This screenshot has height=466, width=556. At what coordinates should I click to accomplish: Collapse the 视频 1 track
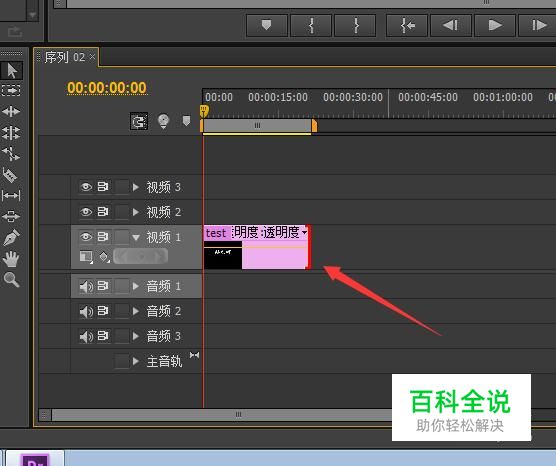point(136,237)
